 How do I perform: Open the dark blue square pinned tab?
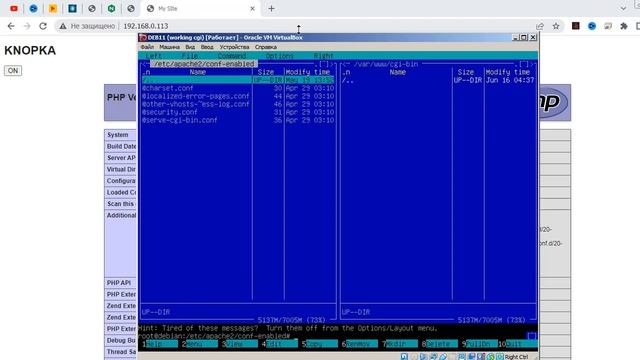72,8
